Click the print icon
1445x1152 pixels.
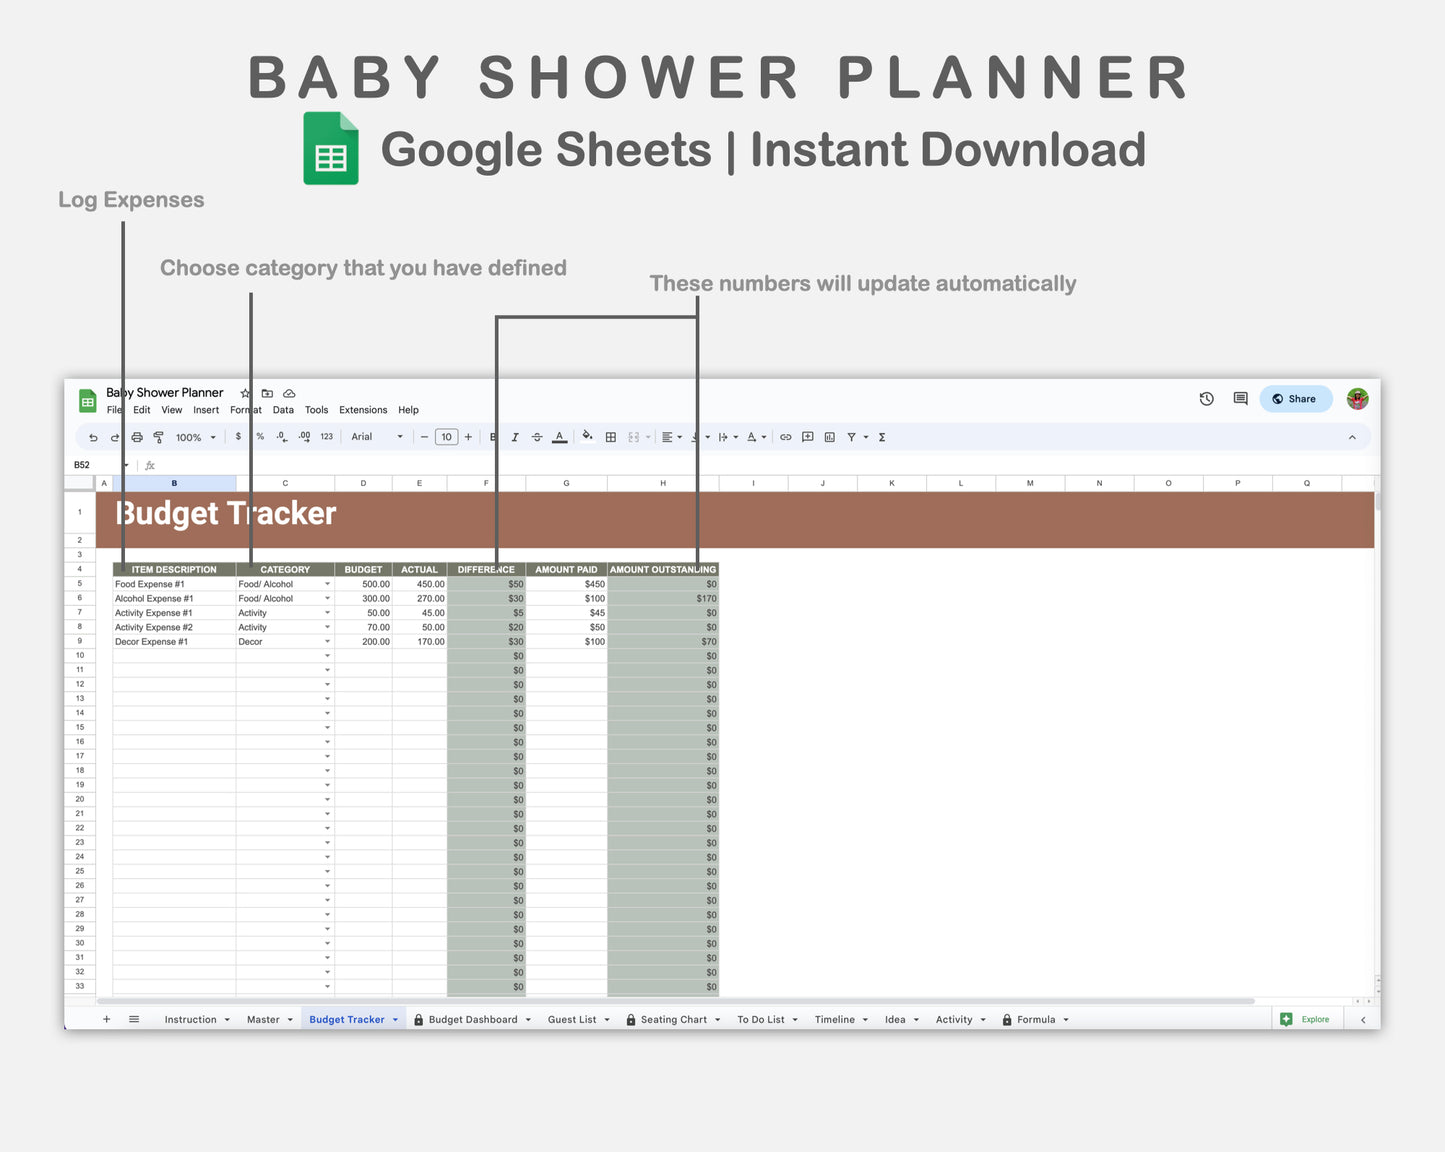point(136,437)
